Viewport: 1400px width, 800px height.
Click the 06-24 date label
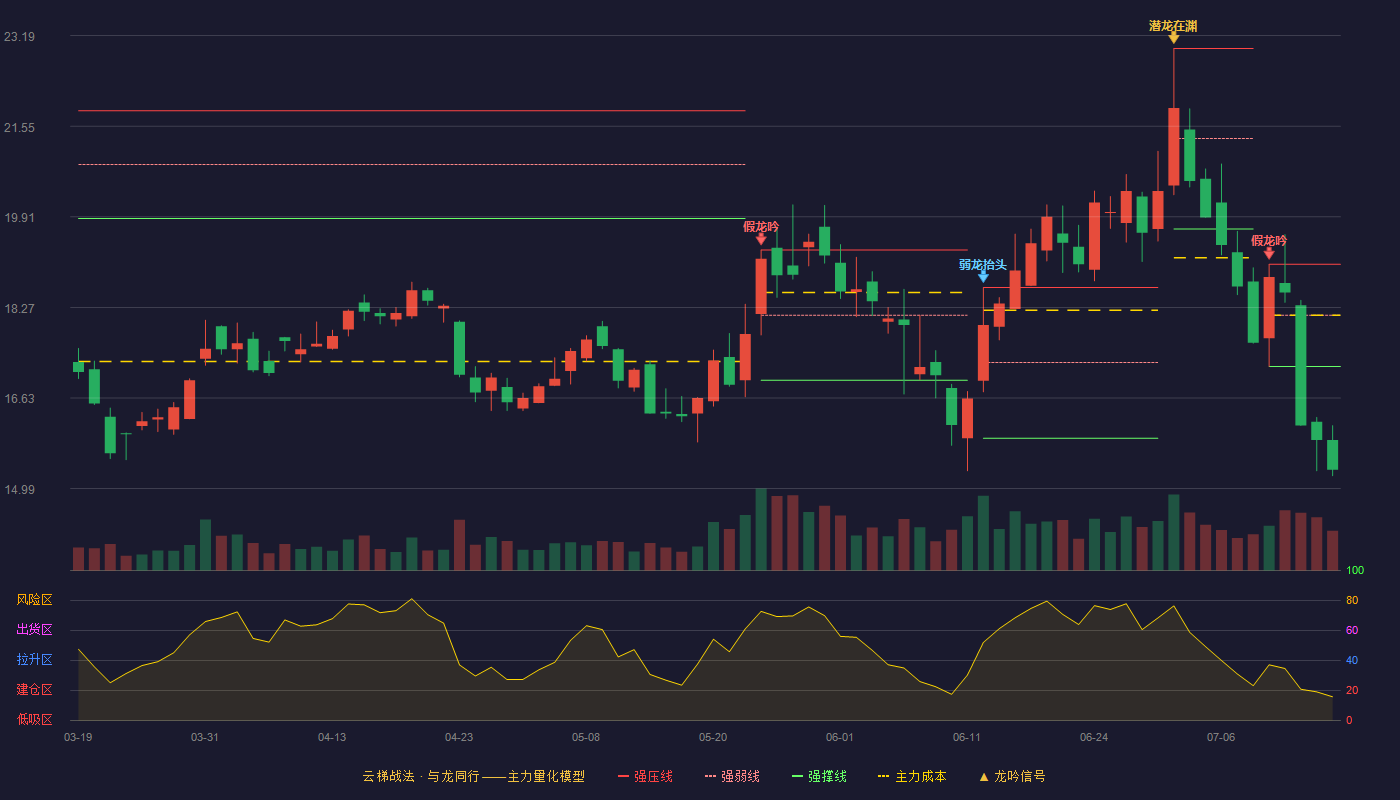(x=1094, y=737)
